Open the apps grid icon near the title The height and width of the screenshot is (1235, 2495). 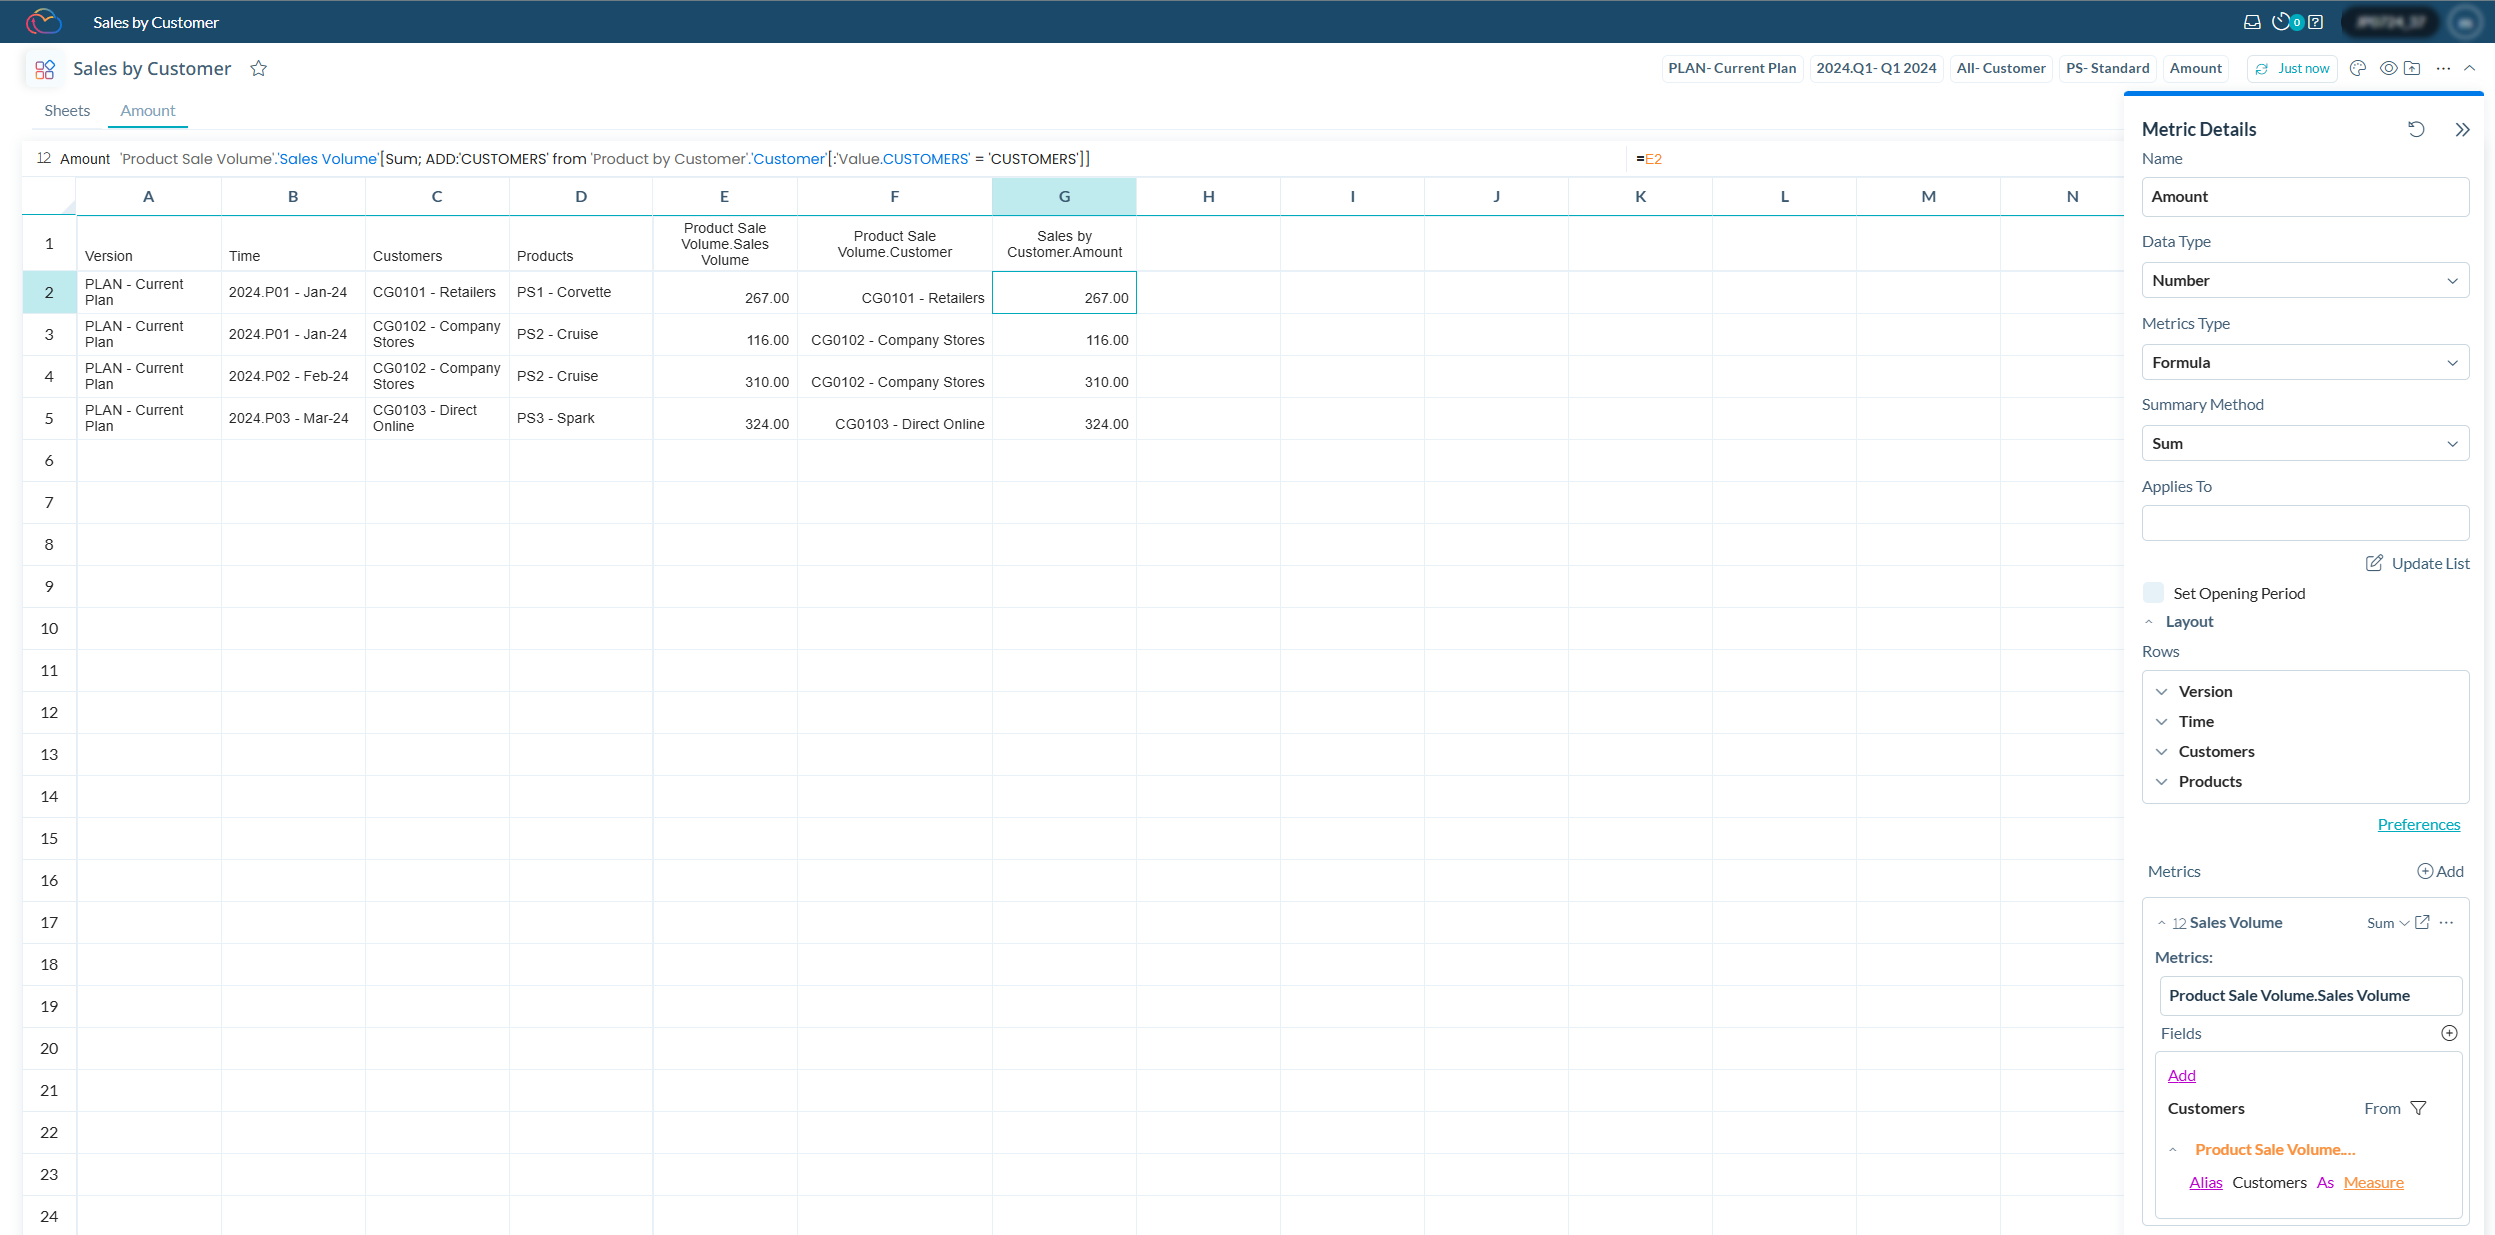tap(44, 68)
